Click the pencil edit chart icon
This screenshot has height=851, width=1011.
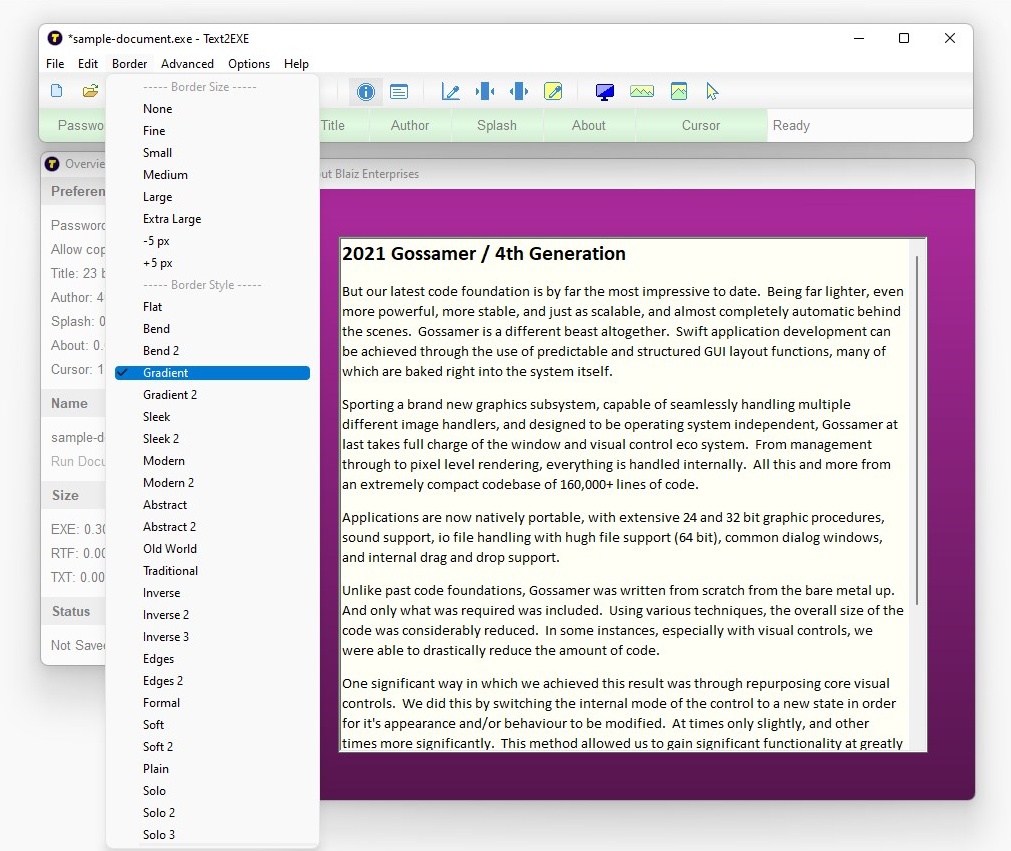tap(451, 92)
